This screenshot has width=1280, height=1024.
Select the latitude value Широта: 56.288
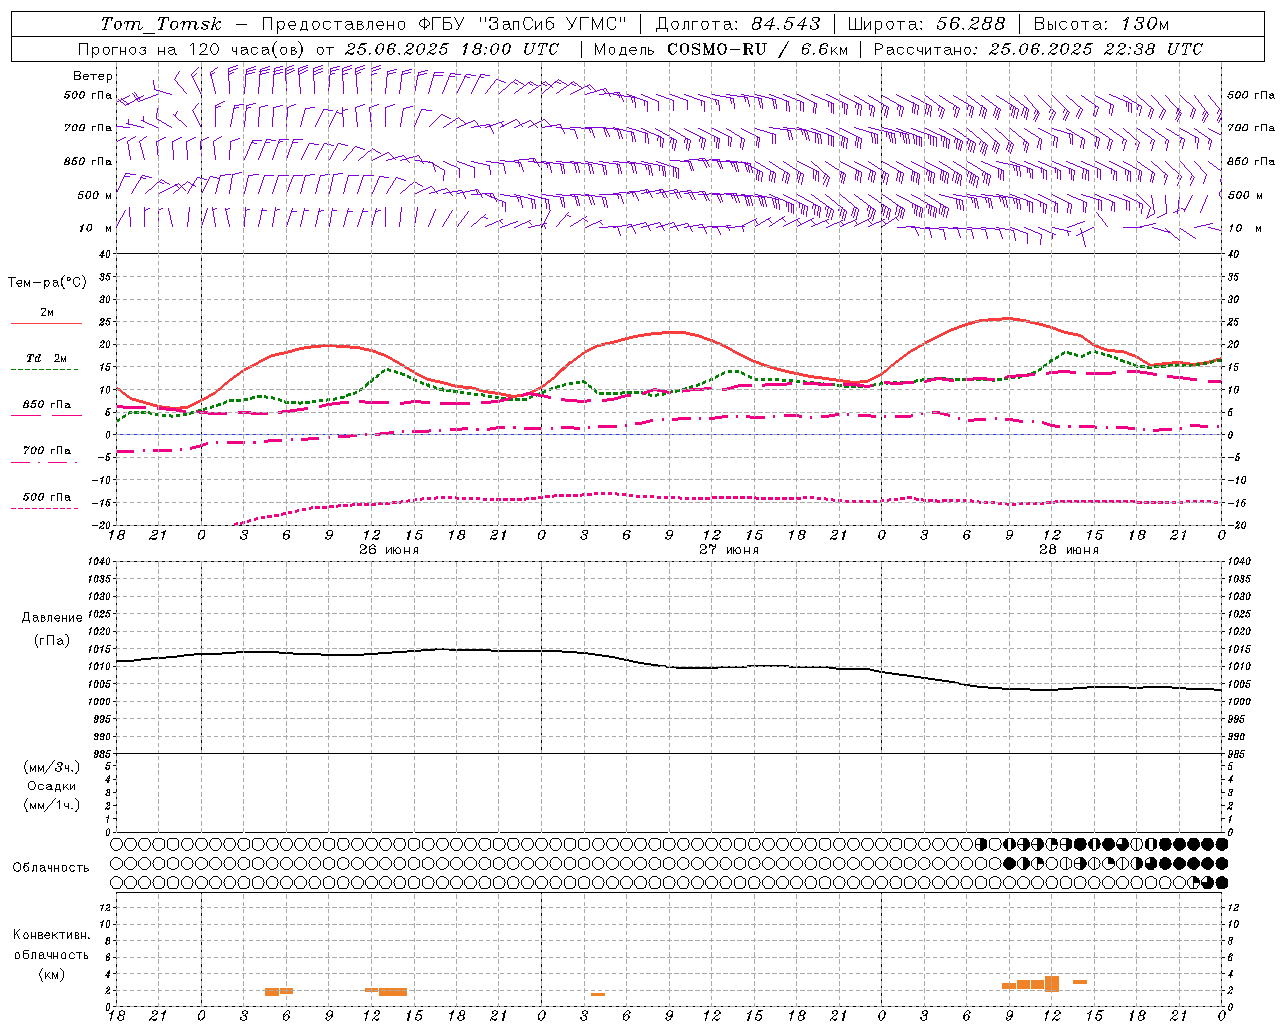(926, 24)
